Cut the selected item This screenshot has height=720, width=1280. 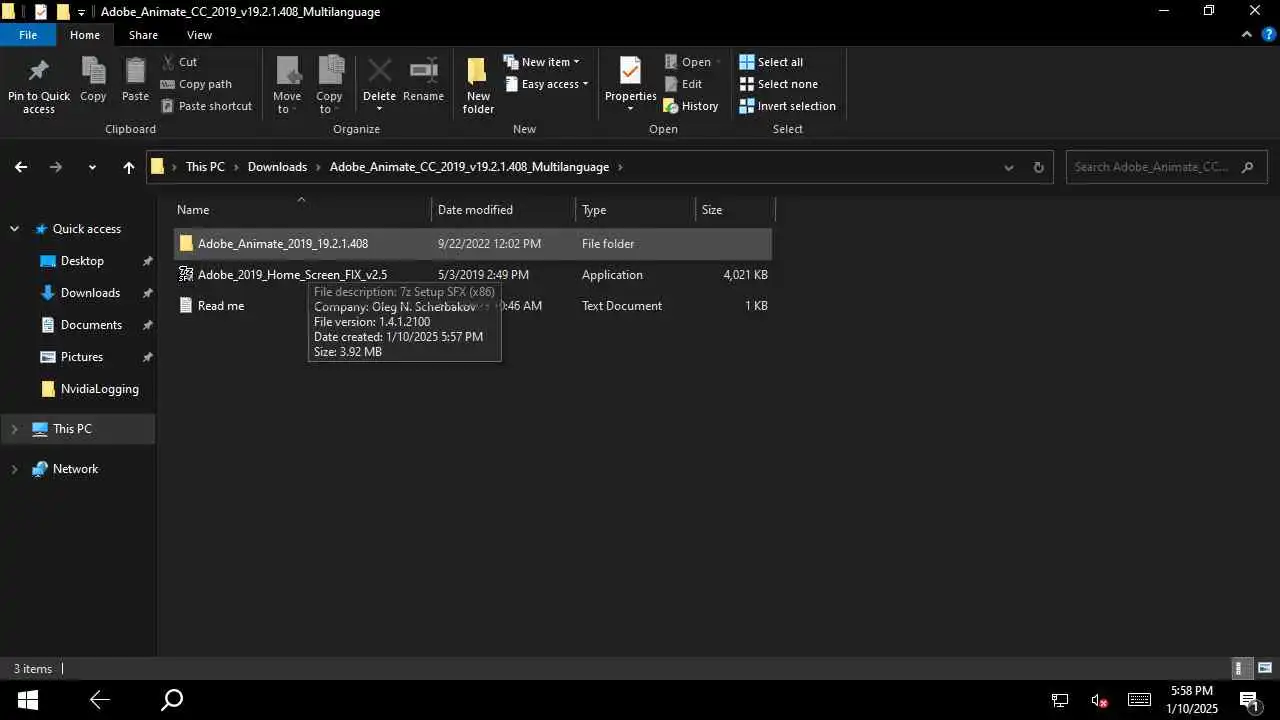179,62
